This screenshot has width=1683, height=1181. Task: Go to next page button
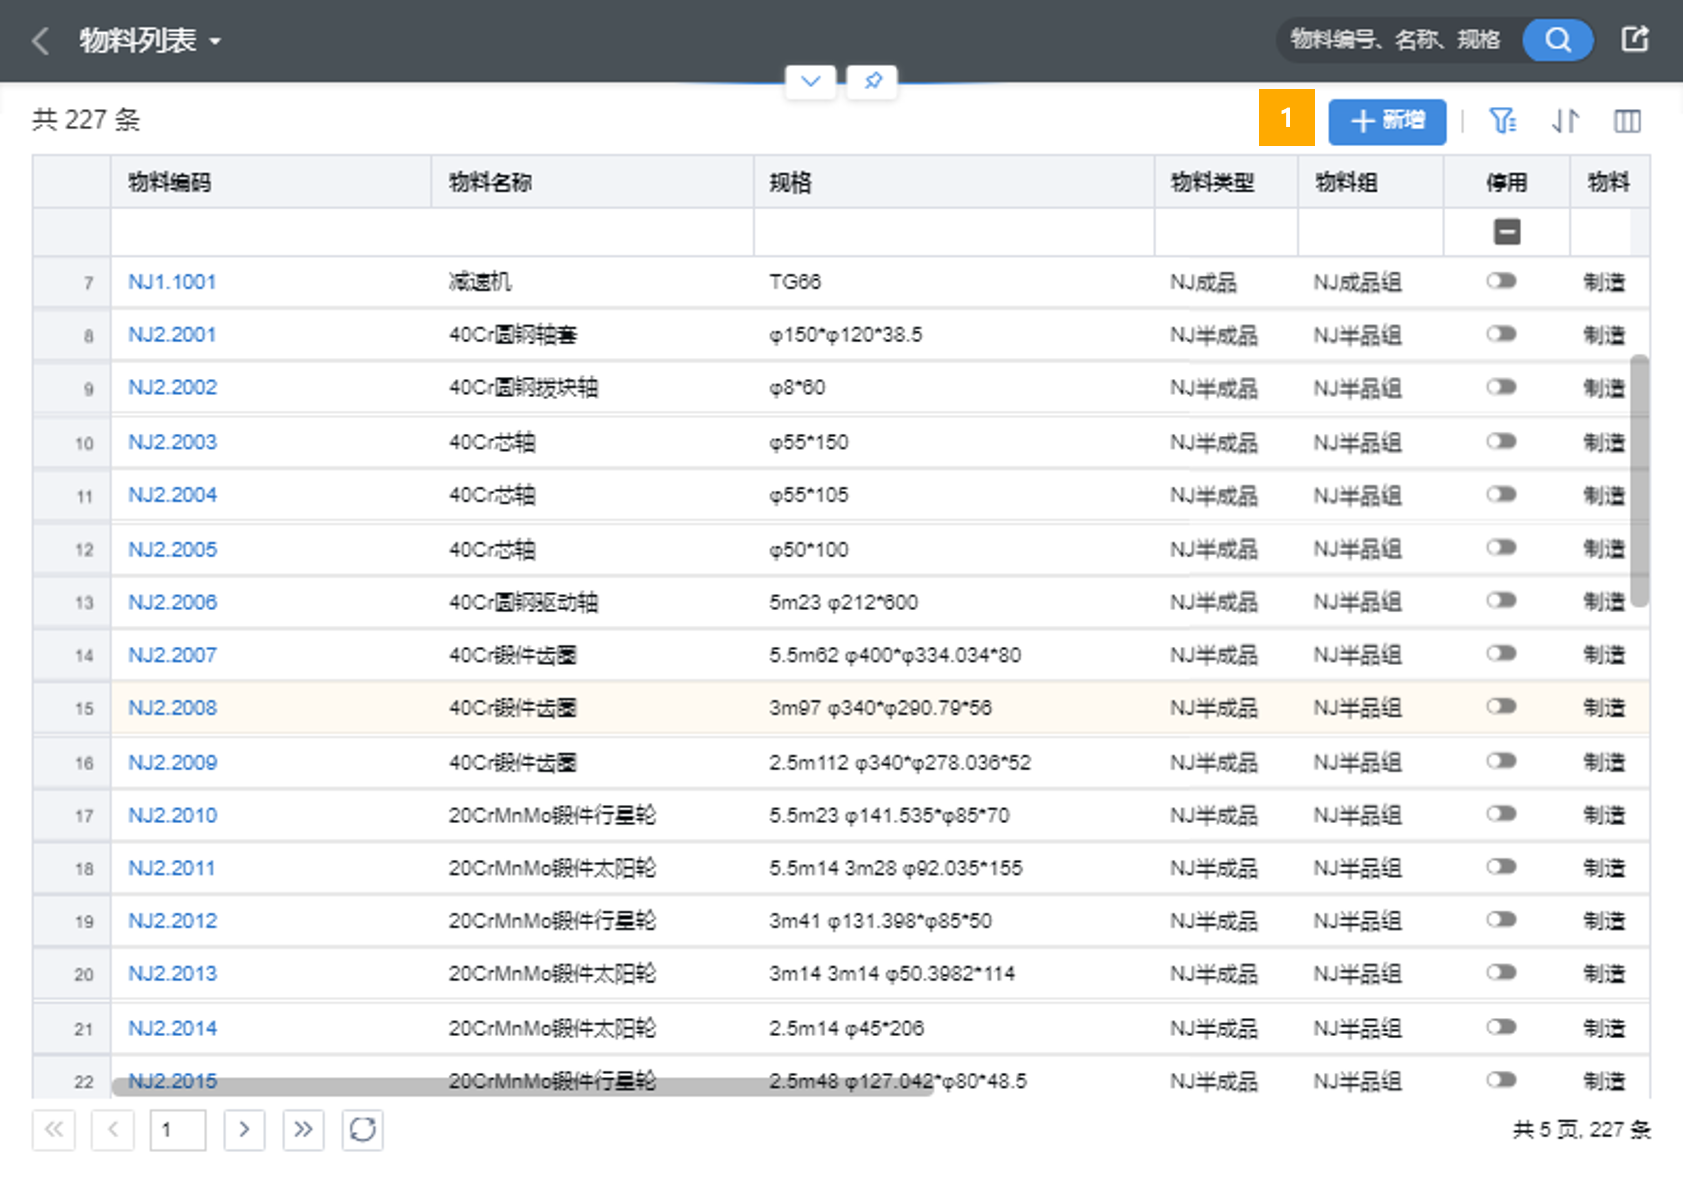coord(244,1130)
